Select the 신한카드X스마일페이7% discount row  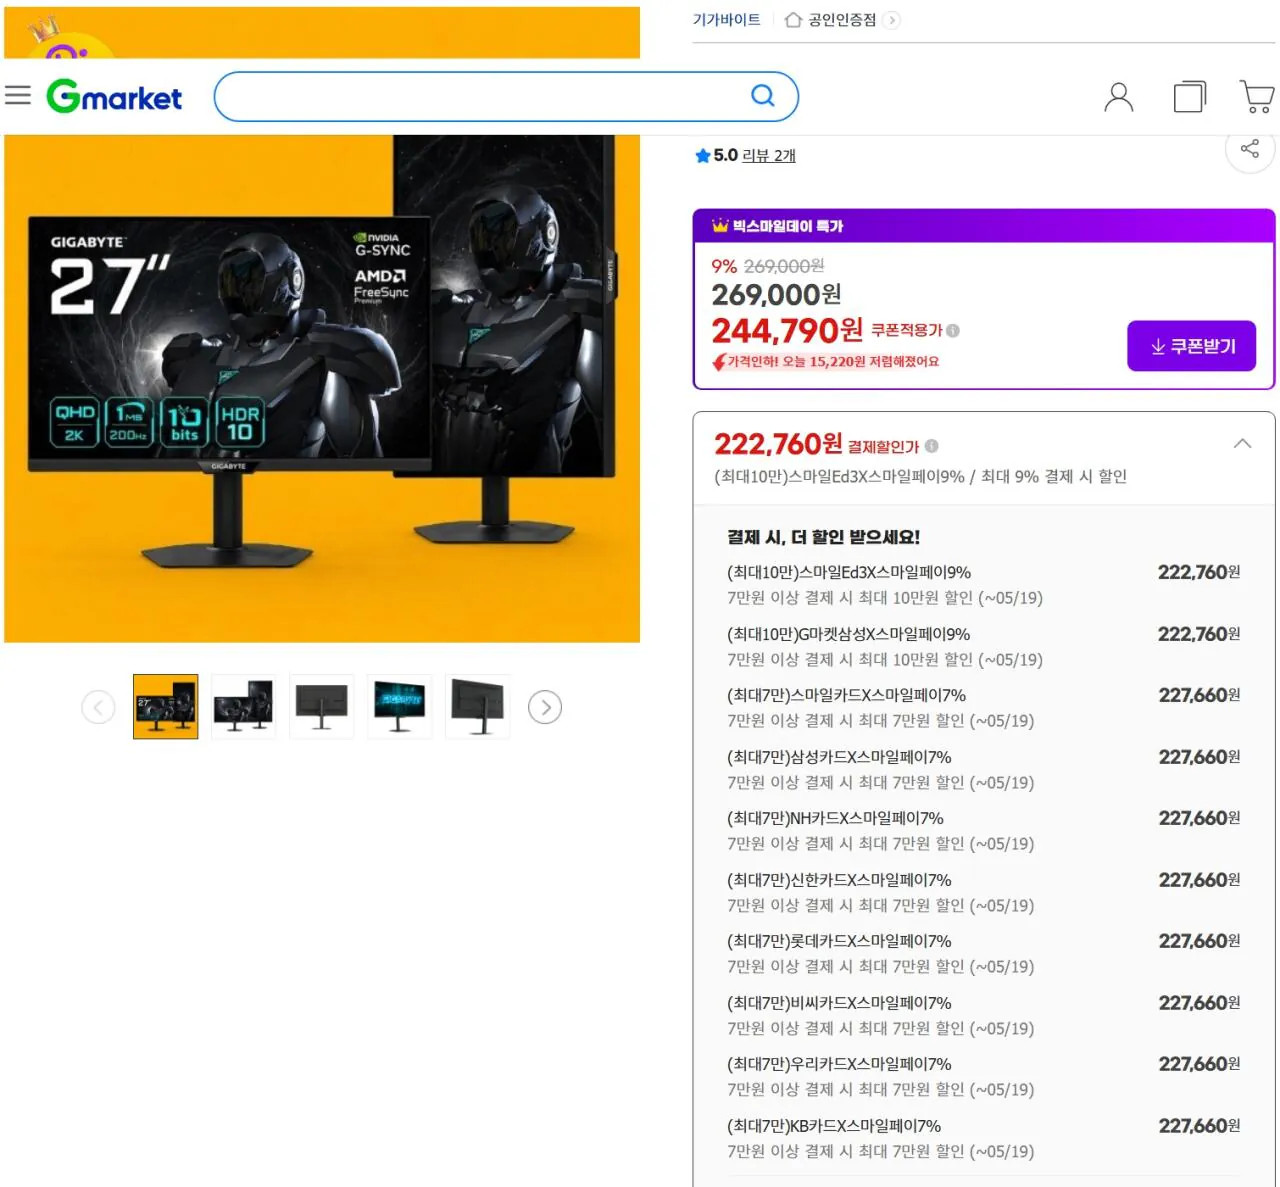pos(983,892)
